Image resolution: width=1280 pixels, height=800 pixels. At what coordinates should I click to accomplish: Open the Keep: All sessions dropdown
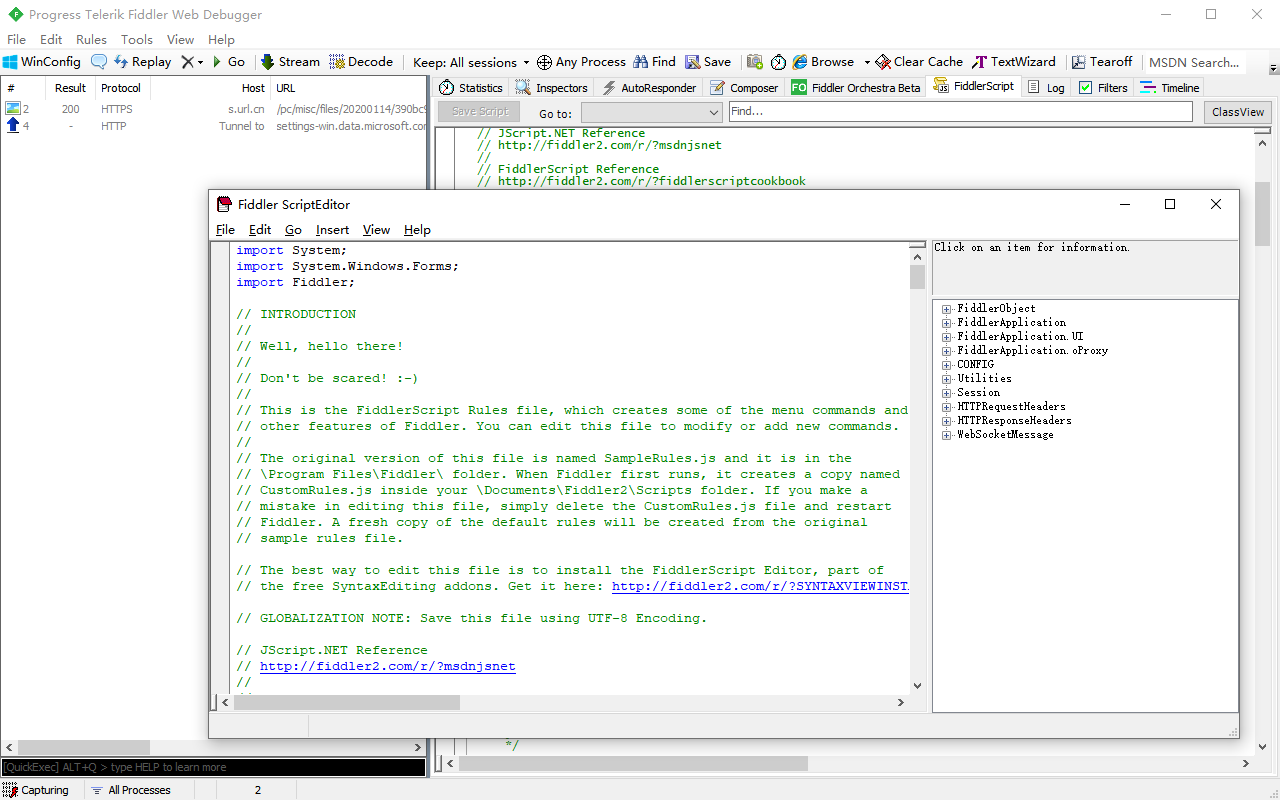tap(472, 62)
